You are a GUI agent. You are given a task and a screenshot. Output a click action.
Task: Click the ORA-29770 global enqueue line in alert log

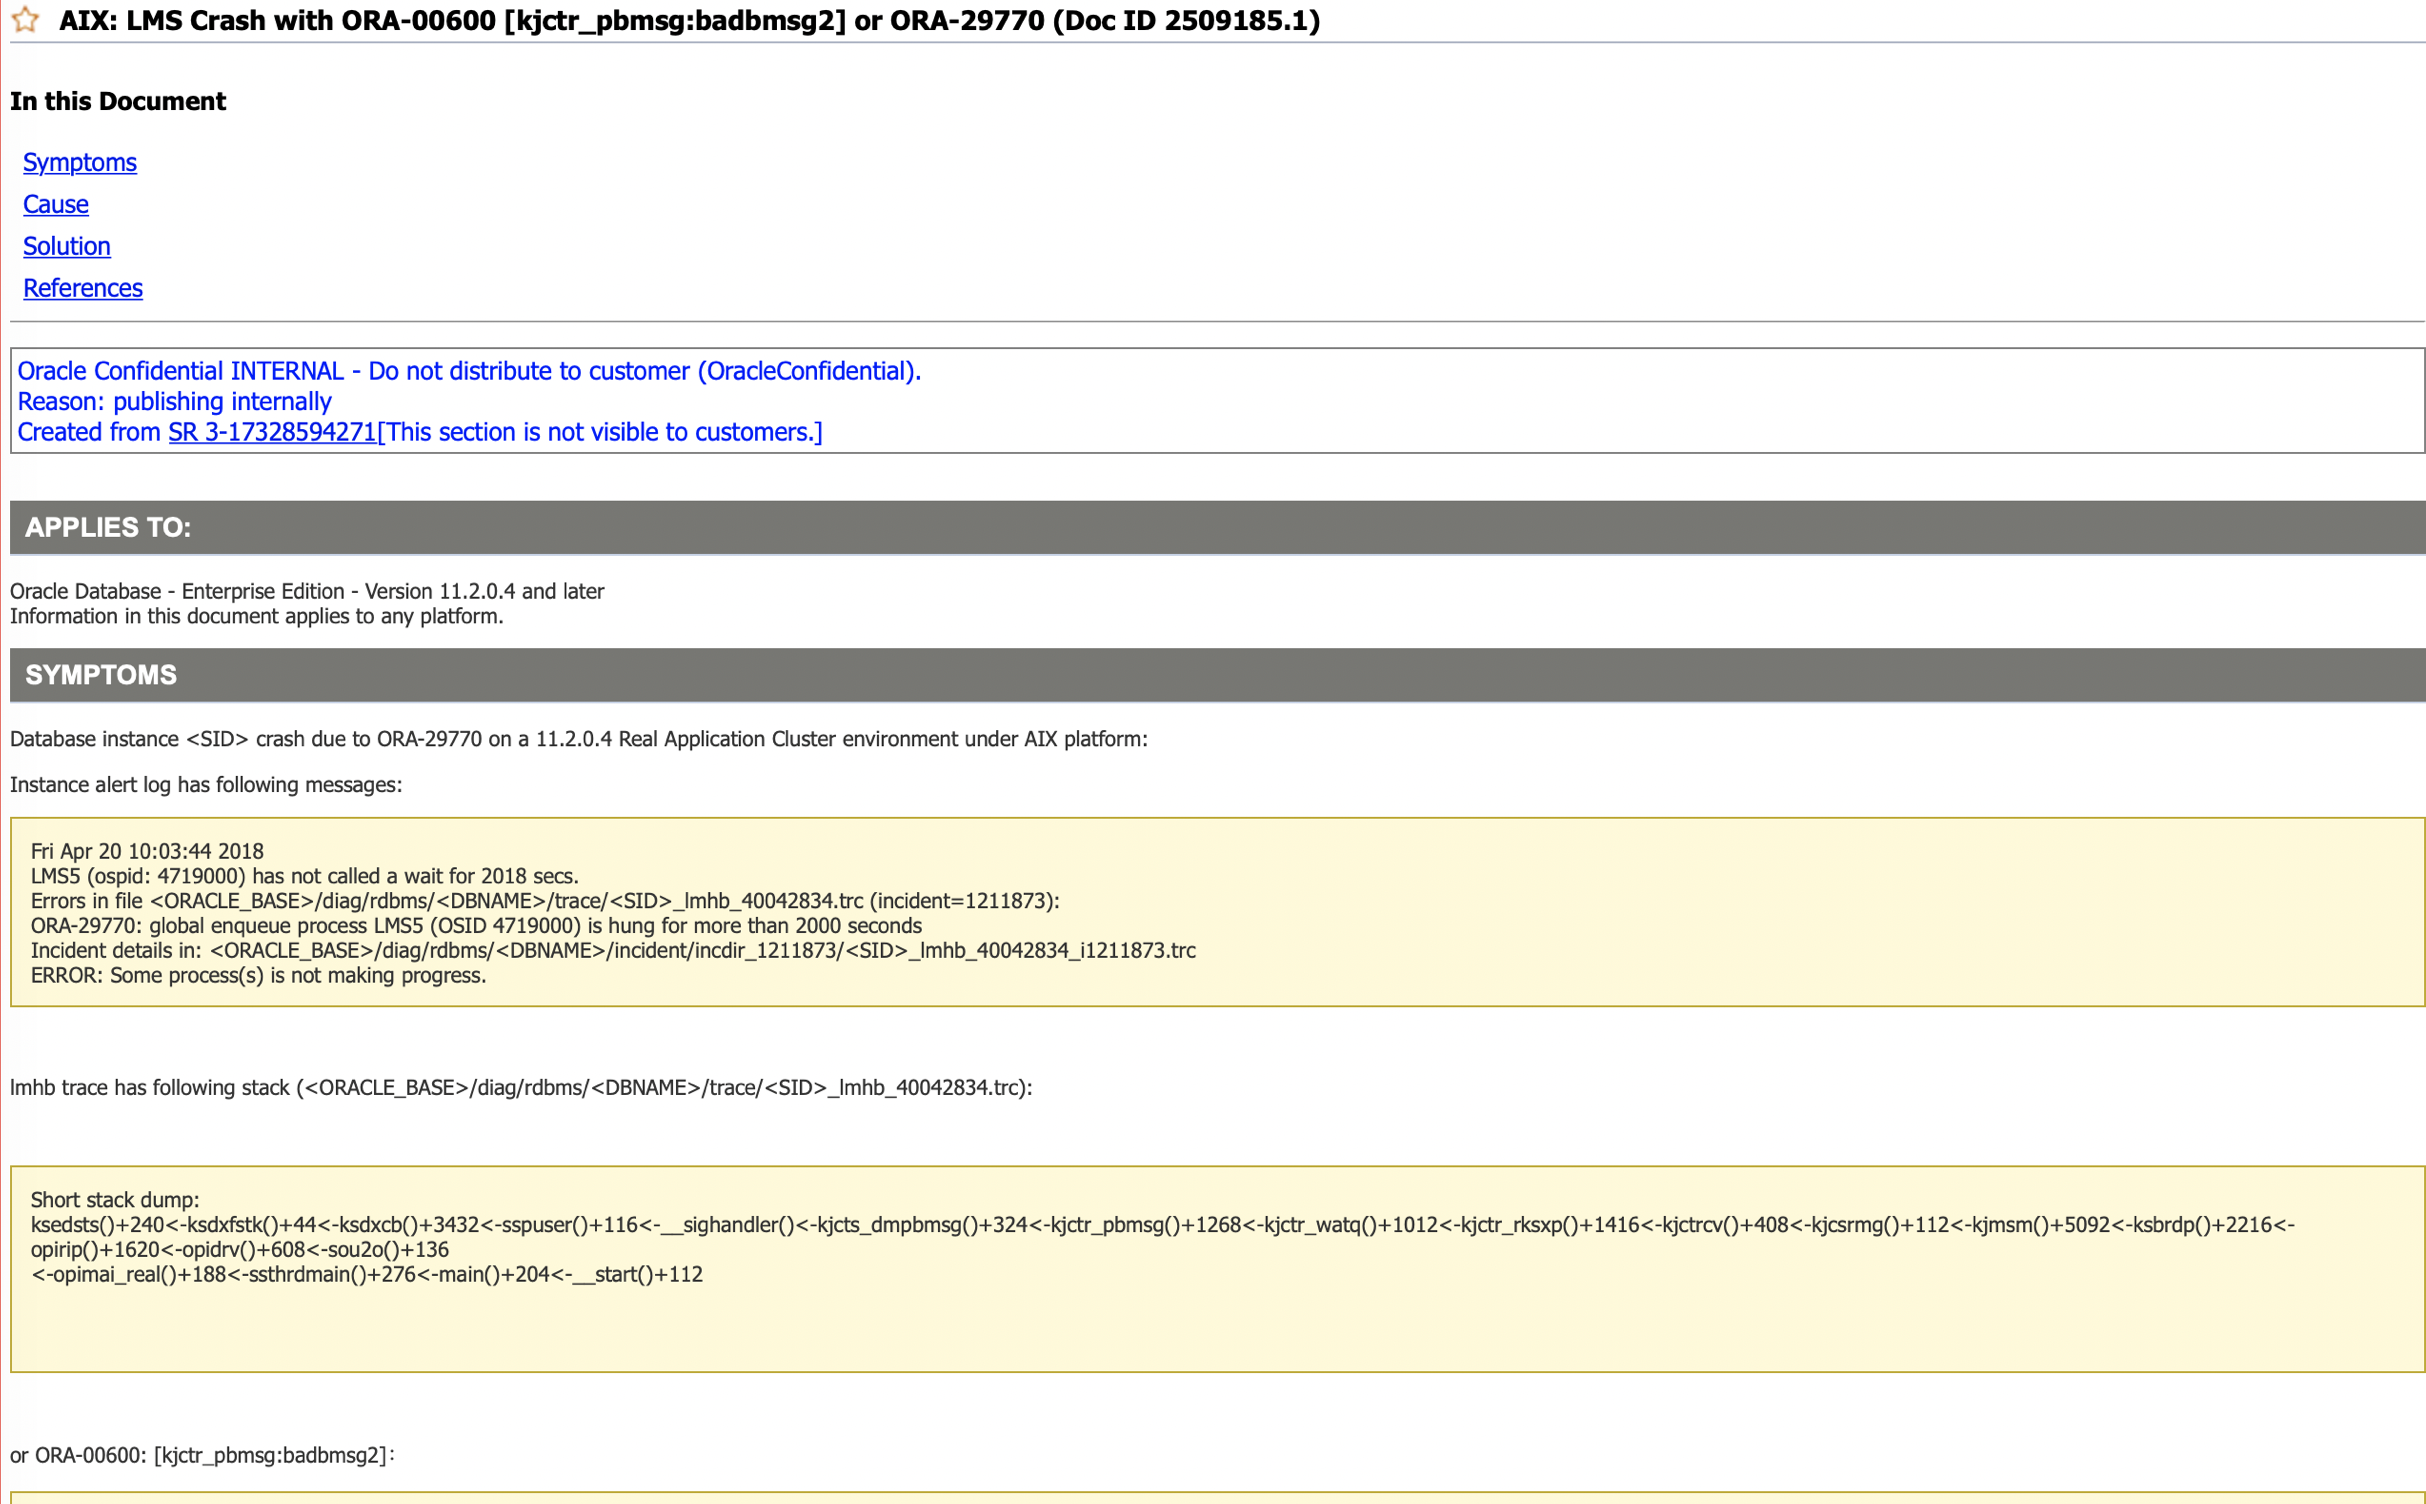pyautogui.click(x=476, y=926)
